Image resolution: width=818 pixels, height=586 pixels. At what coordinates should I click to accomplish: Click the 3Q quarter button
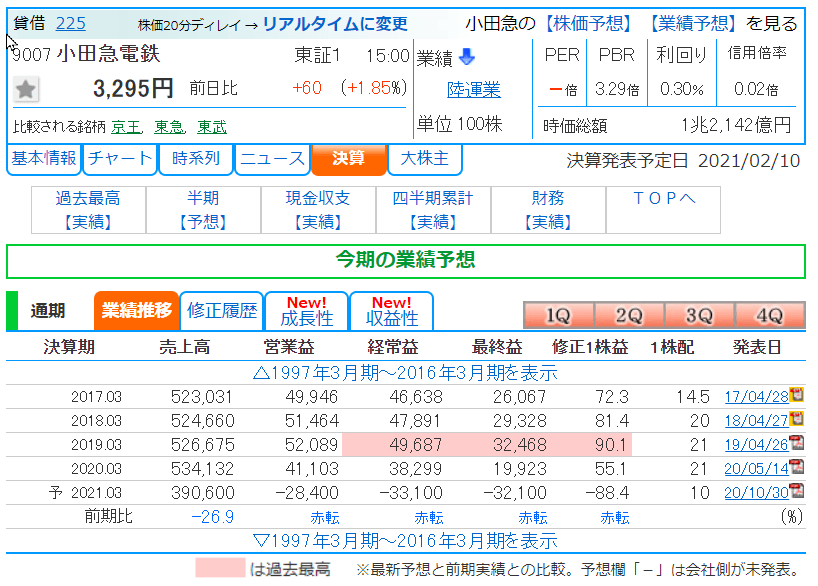(x=699, y=316)
